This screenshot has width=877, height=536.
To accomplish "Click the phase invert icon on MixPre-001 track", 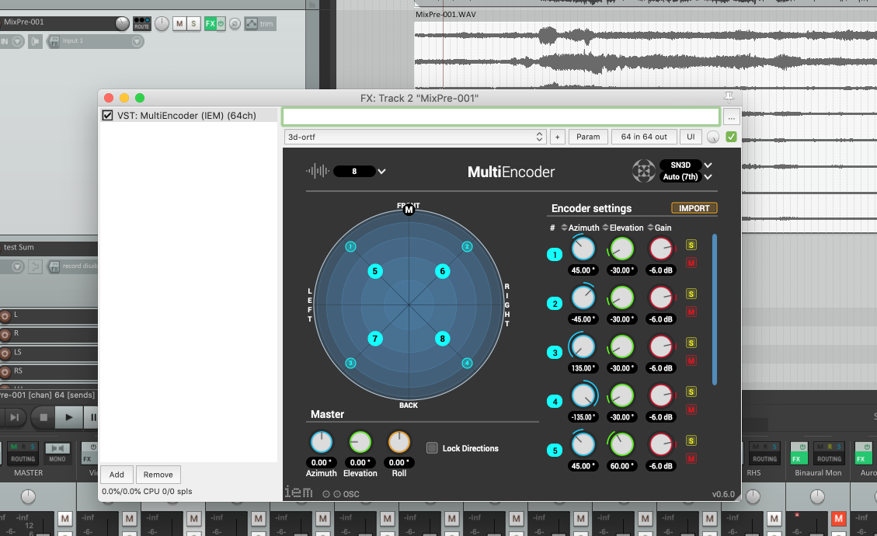I will pos(235,23).
